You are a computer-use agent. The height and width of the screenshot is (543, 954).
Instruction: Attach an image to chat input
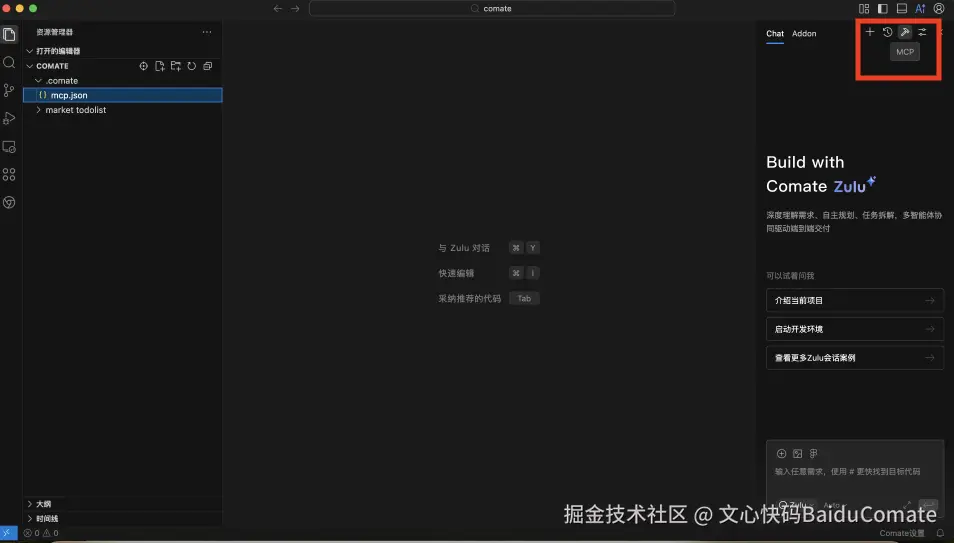pos(798,454)
